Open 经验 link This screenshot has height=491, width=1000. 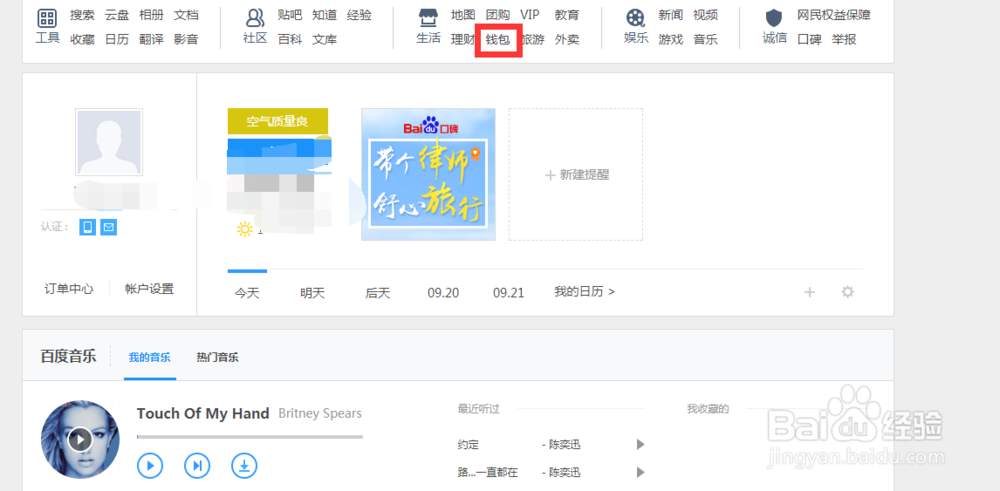359,15
